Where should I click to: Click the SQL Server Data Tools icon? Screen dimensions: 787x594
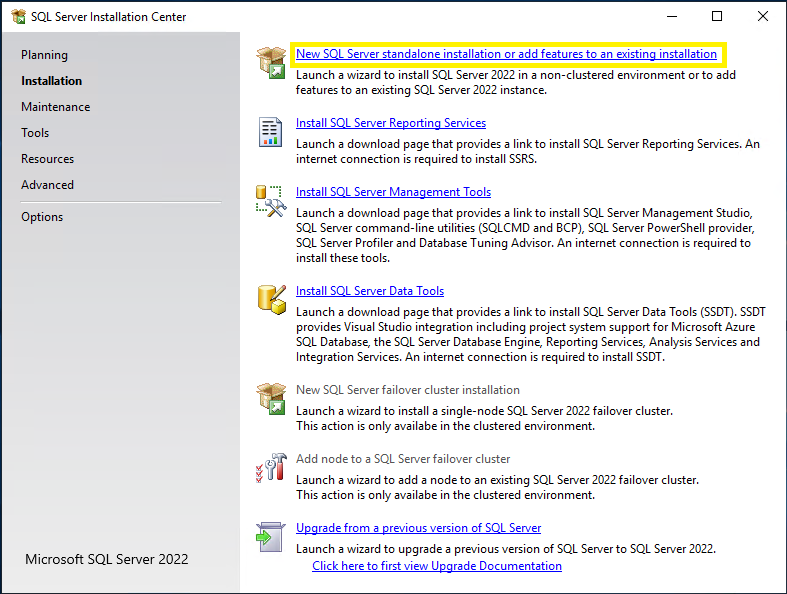[271, 299]
